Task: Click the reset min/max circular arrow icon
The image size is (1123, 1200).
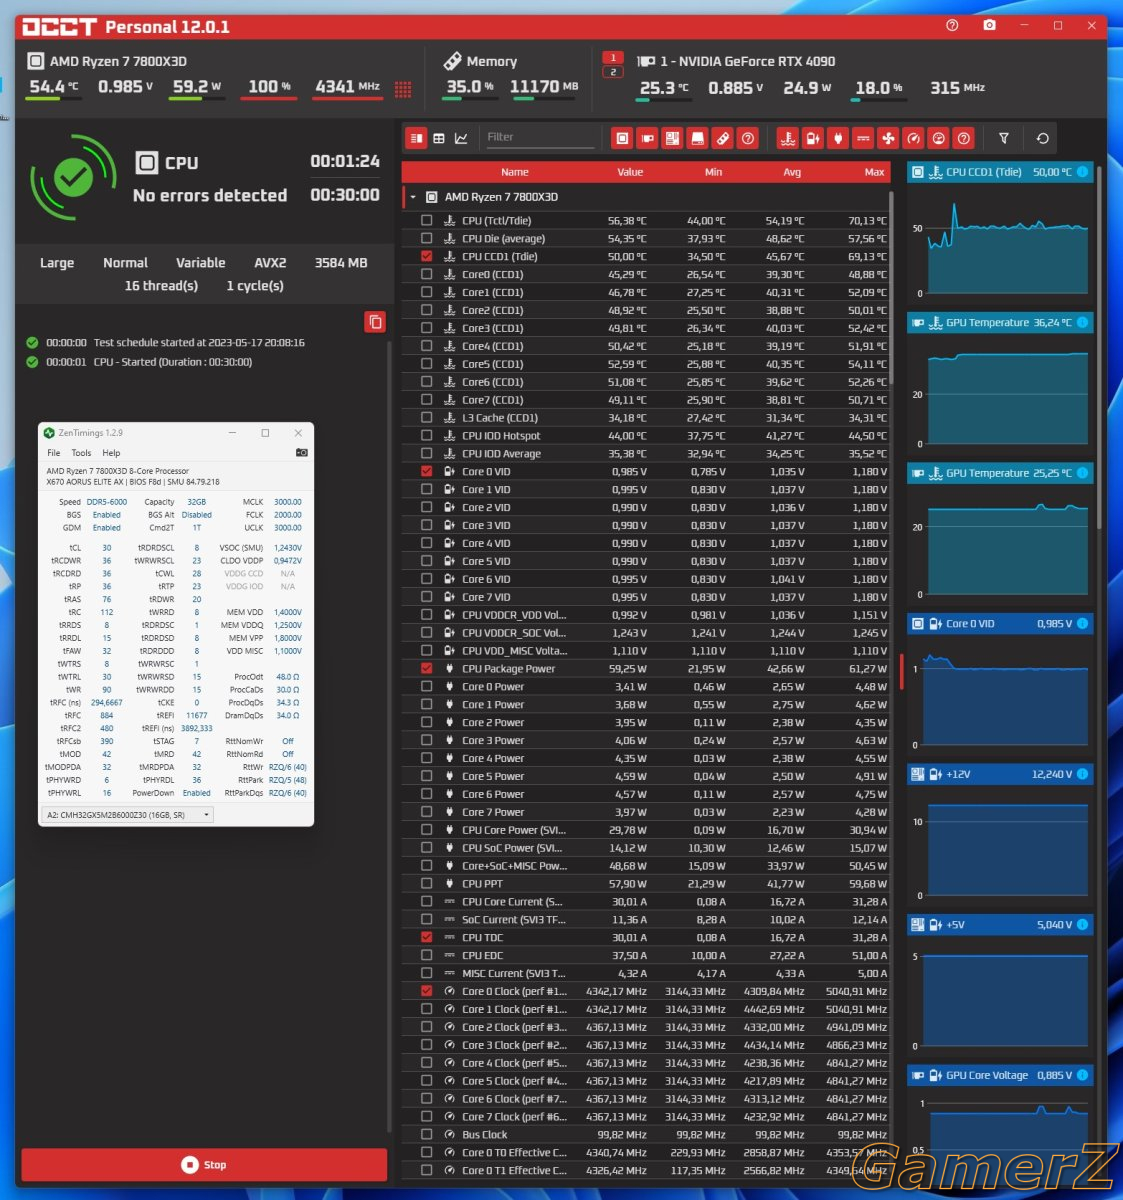Action: tap(1043, 138)
